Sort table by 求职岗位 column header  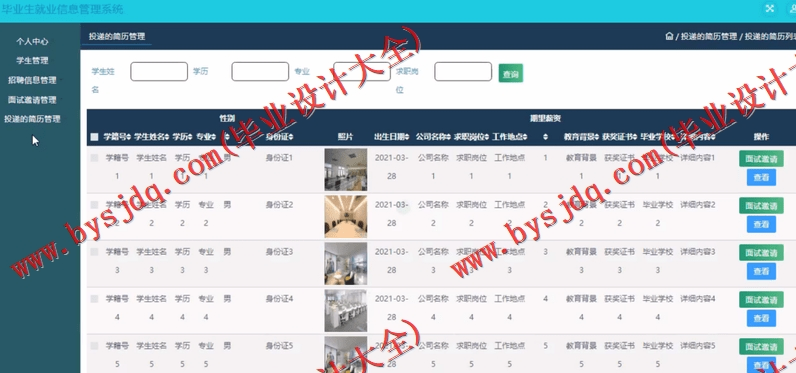pyautogui.click(x=472, y=137)
